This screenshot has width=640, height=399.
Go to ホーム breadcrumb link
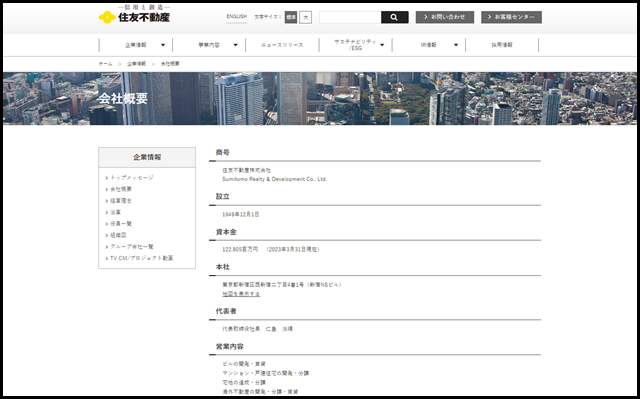point(105,64)
